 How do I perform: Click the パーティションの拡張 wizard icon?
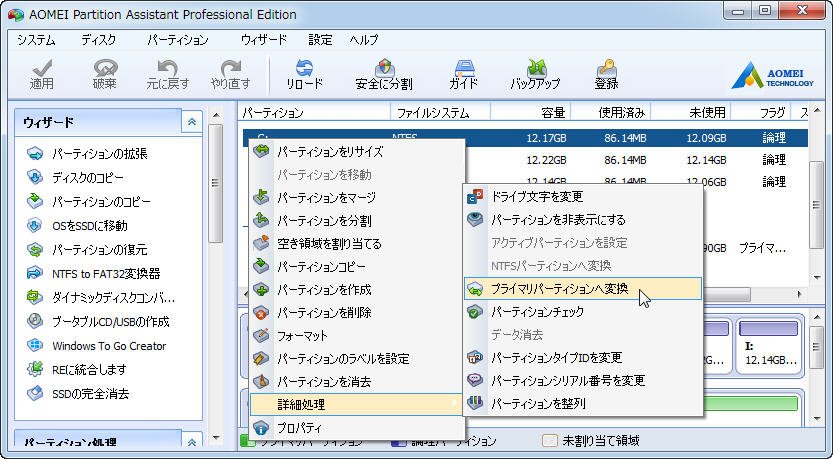click(35, 154)
